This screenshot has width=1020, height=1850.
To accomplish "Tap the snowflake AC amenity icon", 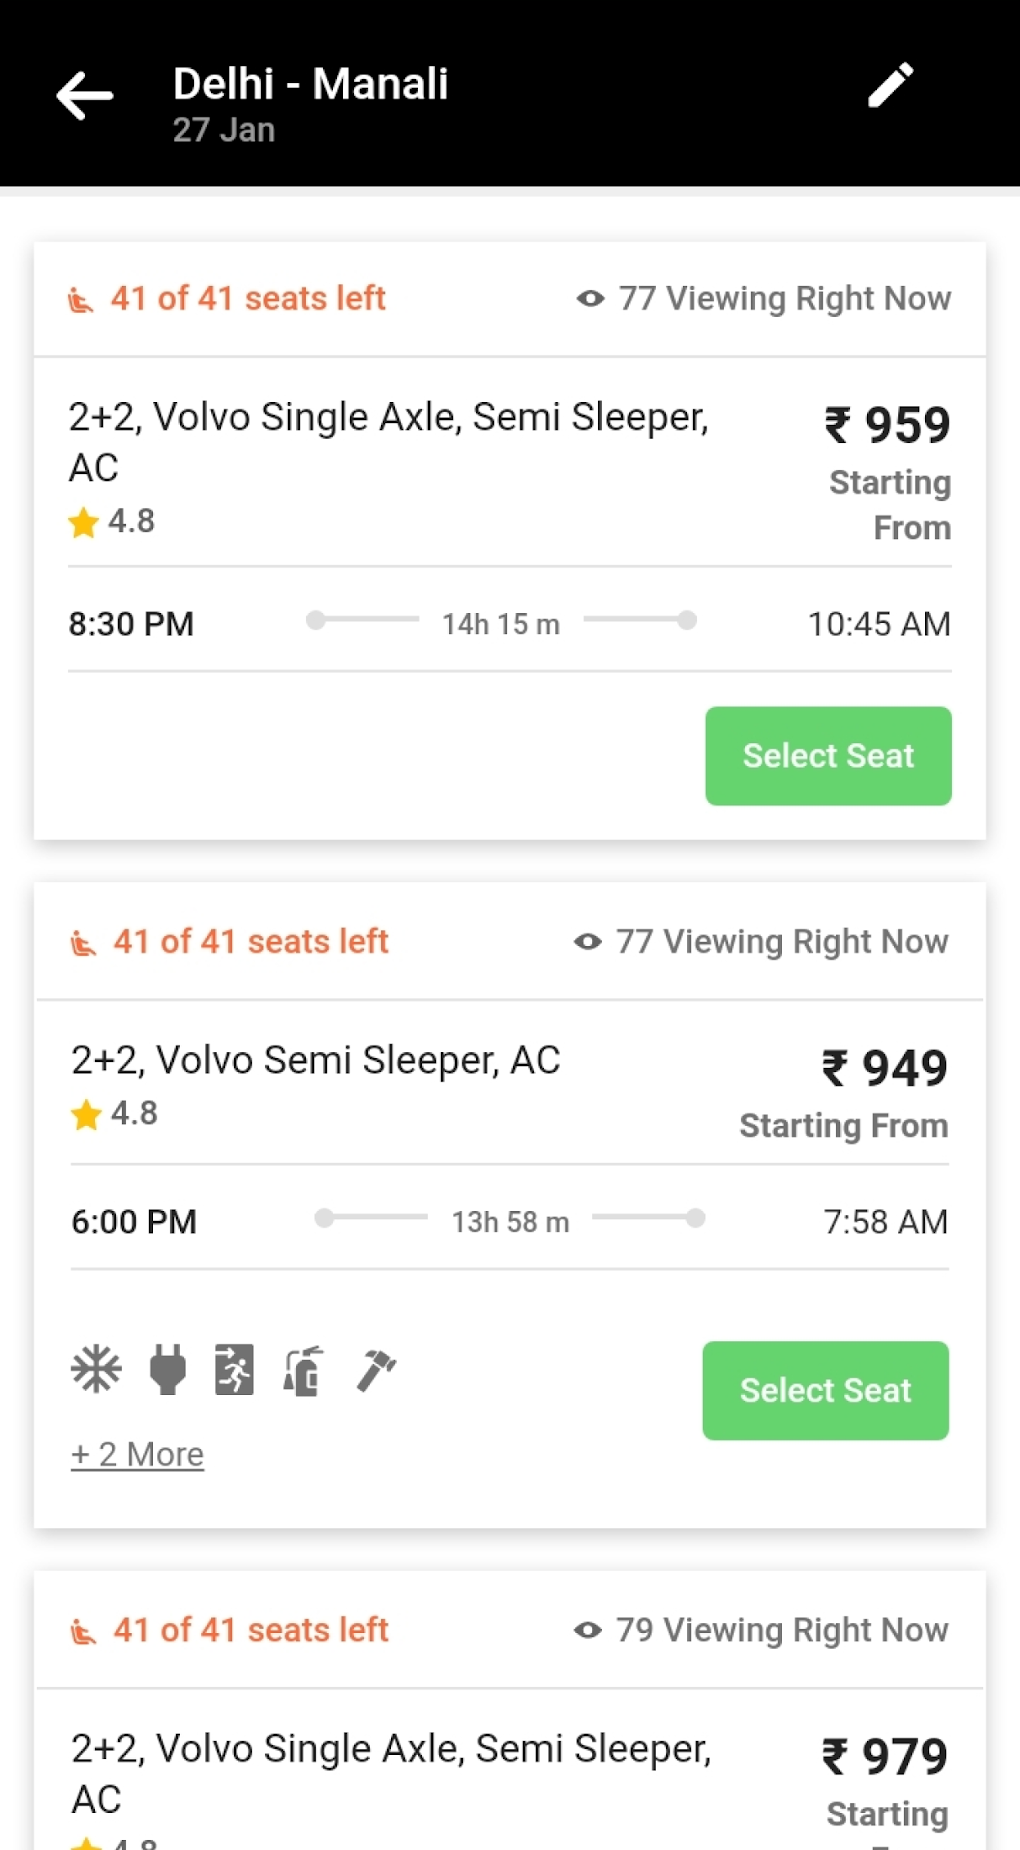I will coord(96,1369).
